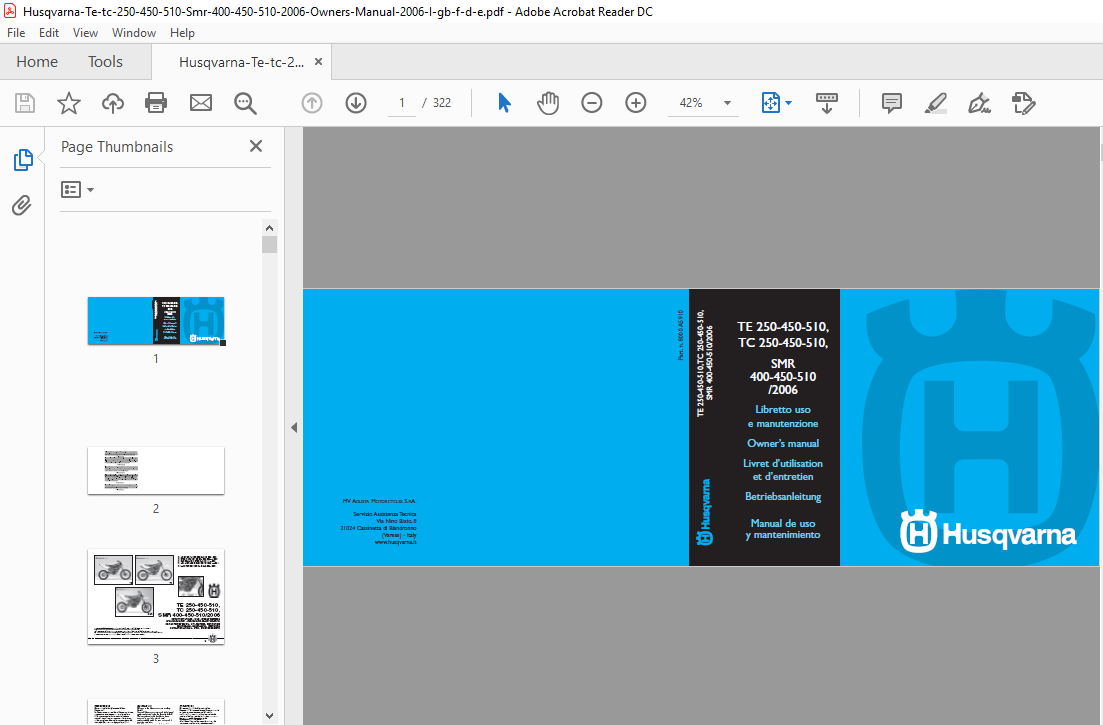The width and height of the screenshot is (1103, 725).
Task: Select the Husqvarna-Te-tc-2... document tab
Action: coord(241,62)
